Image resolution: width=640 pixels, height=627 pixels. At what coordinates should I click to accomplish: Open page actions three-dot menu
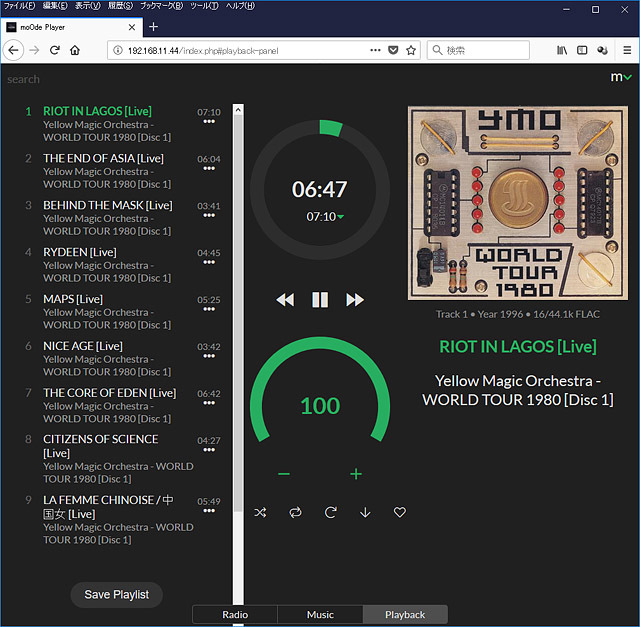coord(375,50)
